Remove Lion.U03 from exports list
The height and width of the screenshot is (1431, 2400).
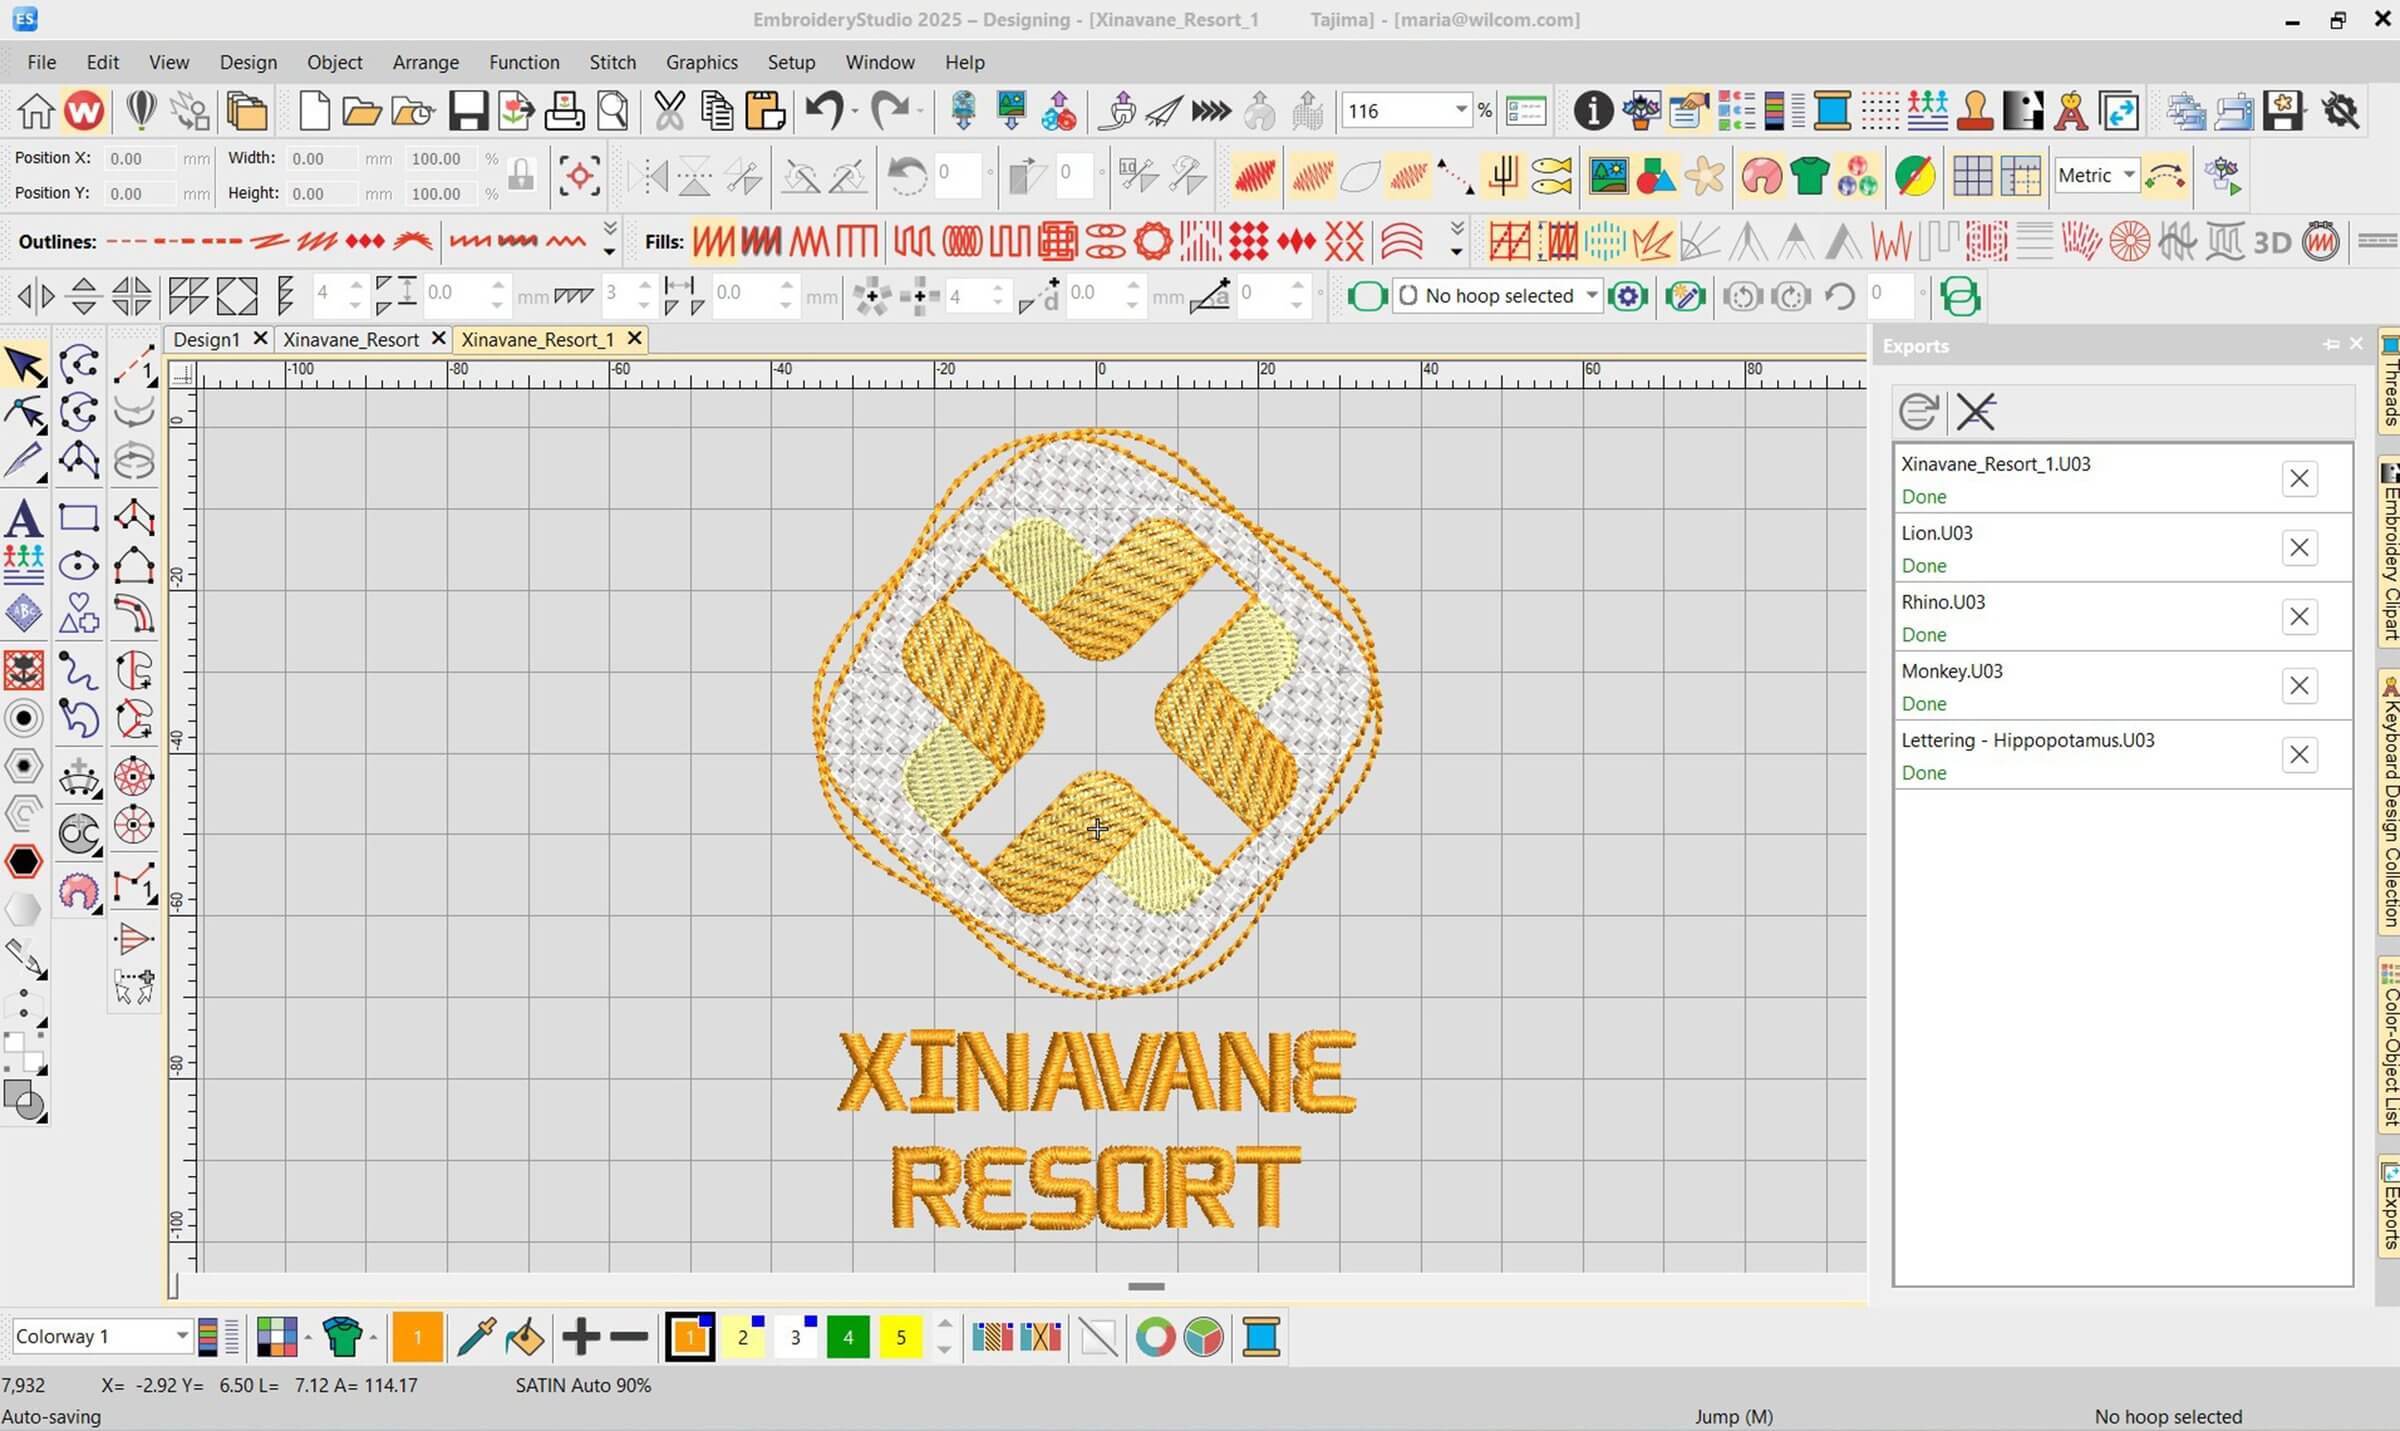pyautogui.click(x=2299, y=548)
